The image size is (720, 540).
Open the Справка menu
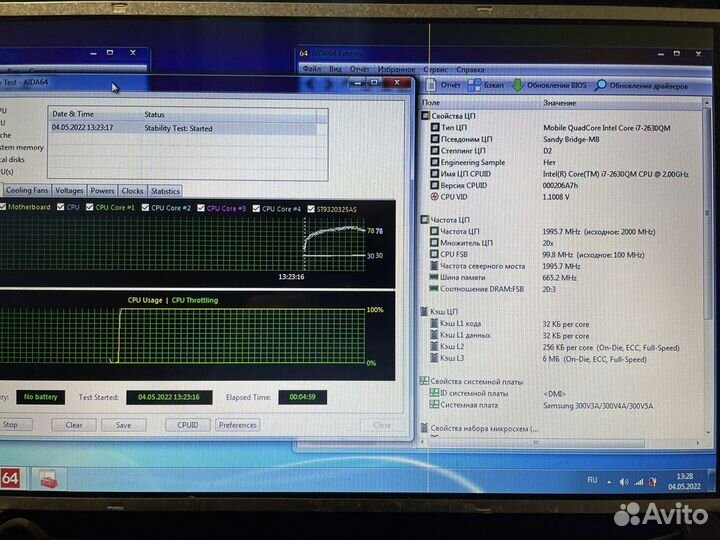click(470, 70)
